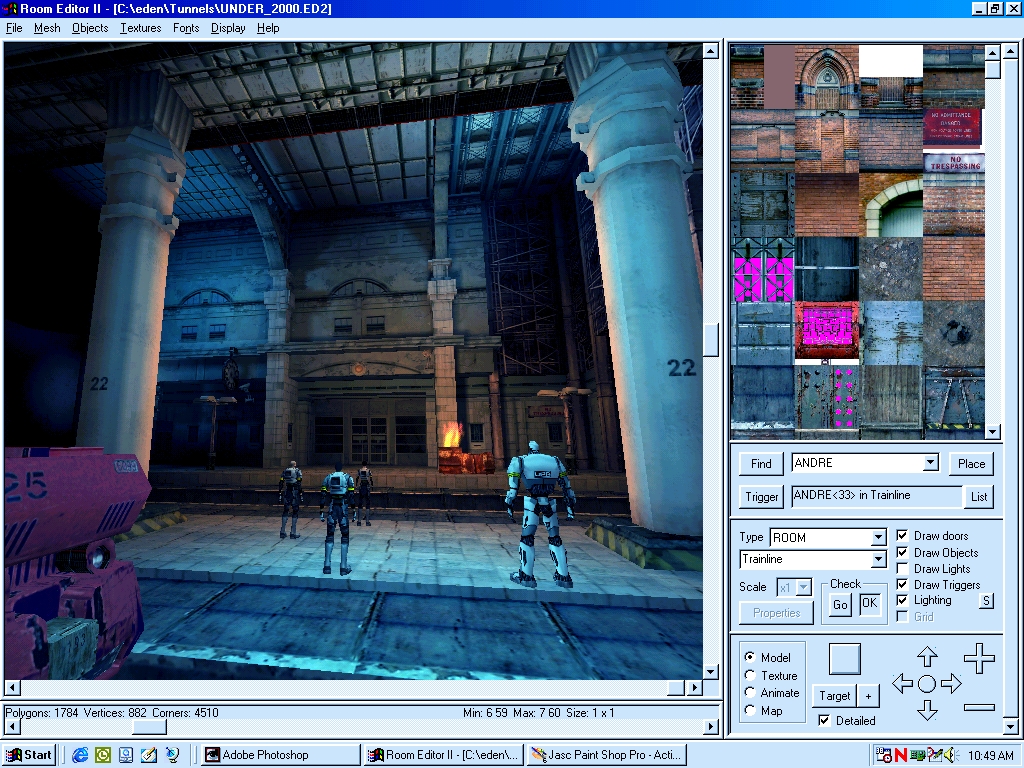Click the 3D viewport's scroll-right arrow

pos(695,688)
